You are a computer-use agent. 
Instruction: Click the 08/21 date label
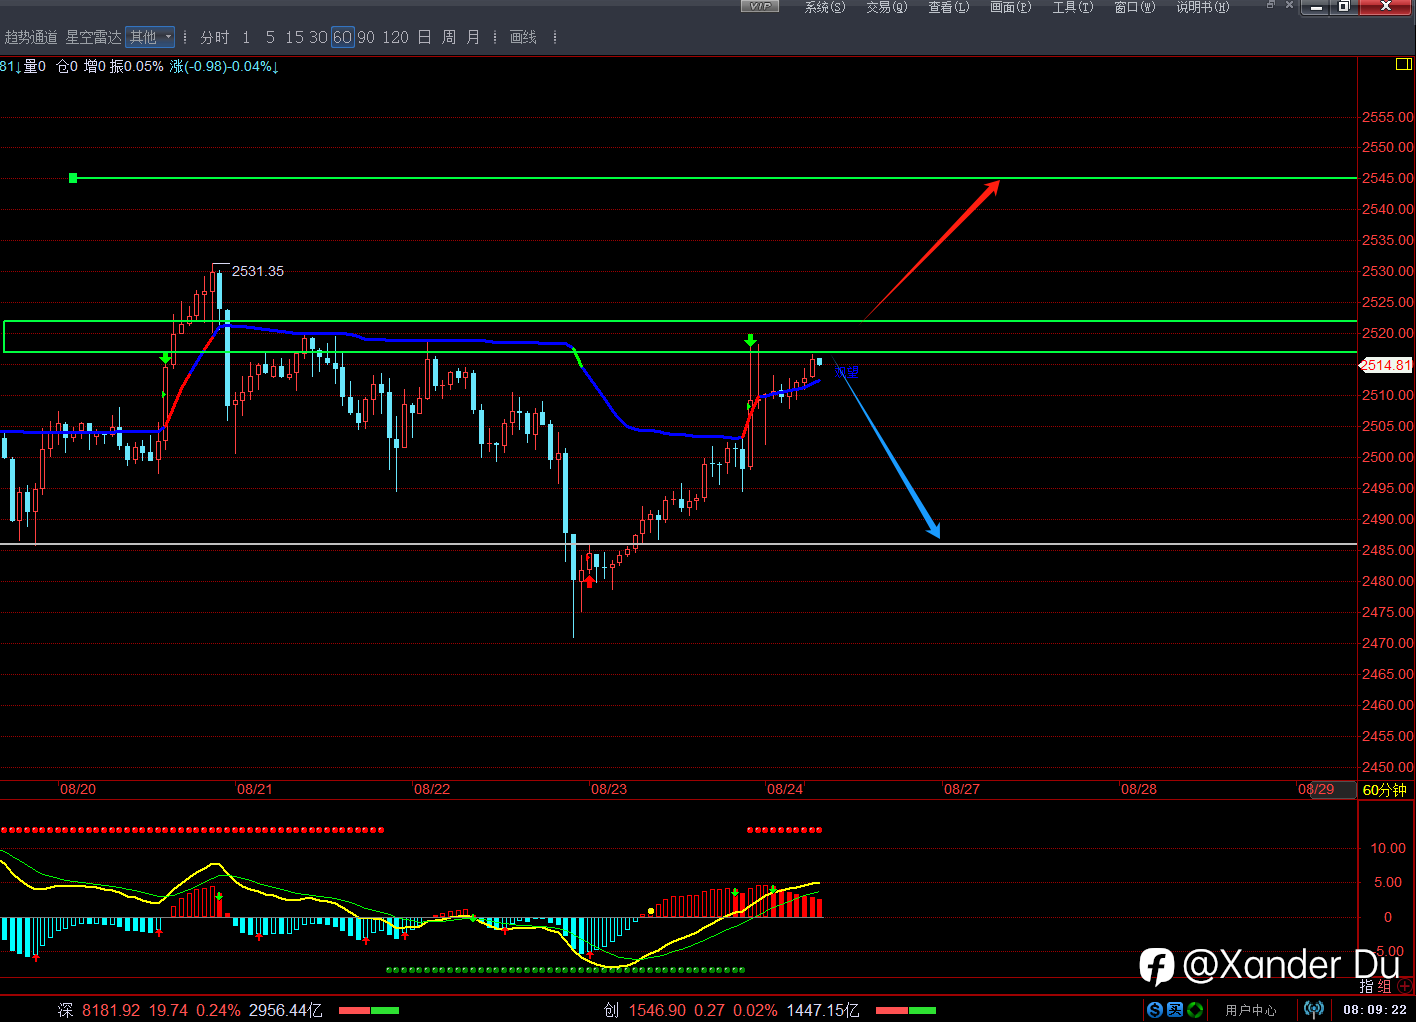[x=255, y=789]
